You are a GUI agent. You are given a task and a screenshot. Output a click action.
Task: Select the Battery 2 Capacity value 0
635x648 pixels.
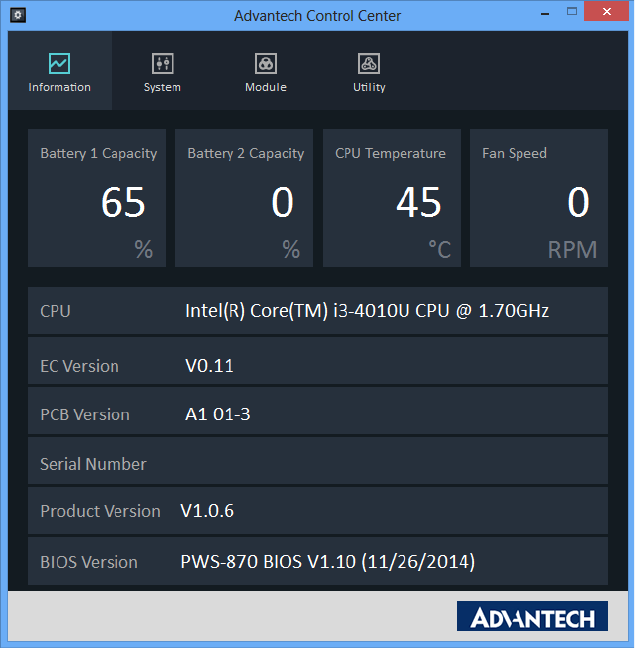(x=282, y=202)
